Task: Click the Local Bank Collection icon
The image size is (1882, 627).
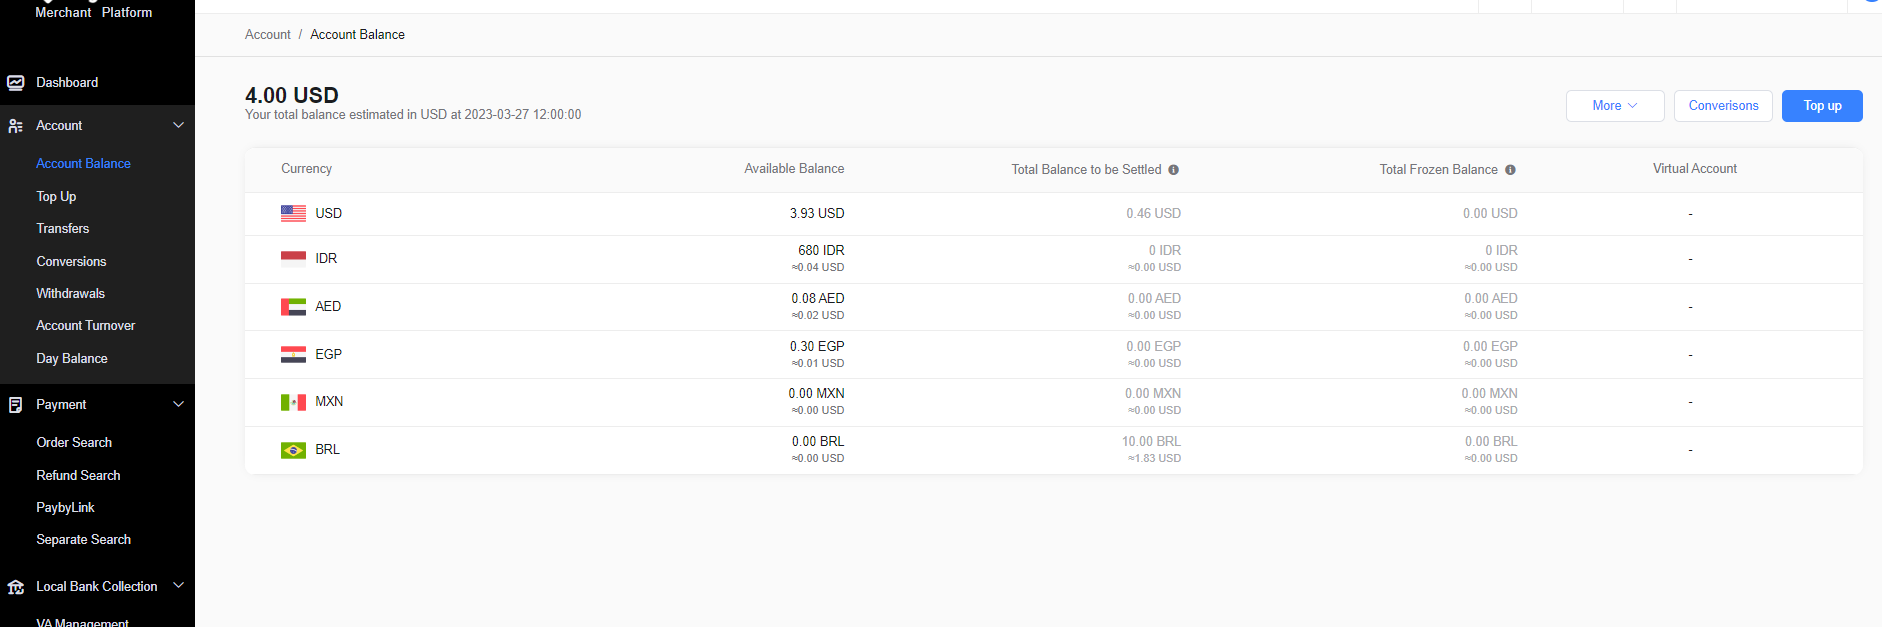Action: coord(16,587)
